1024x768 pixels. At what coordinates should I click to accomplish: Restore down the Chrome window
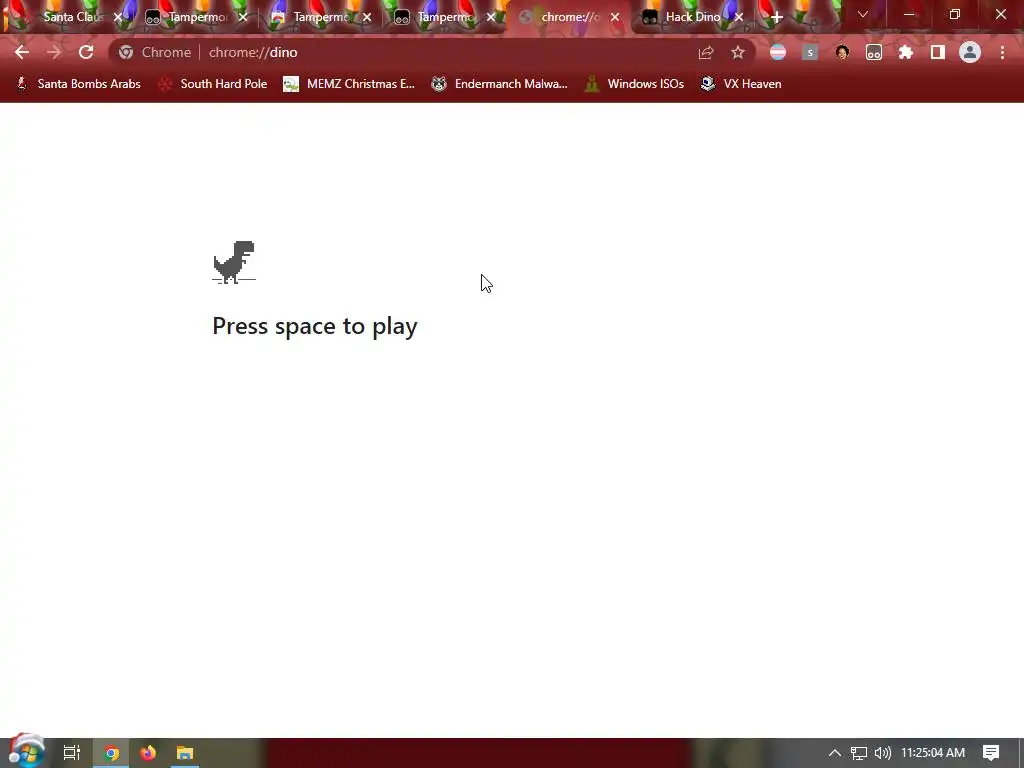pyautogui.click(x=955, y=14)
